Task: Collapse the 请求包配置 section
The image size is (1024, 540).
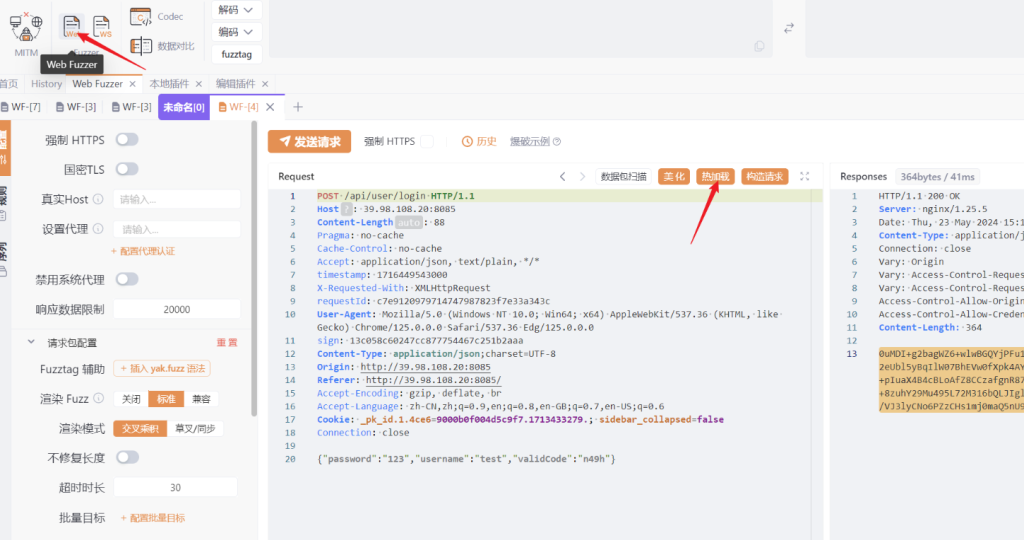Action: coord(32,342)
